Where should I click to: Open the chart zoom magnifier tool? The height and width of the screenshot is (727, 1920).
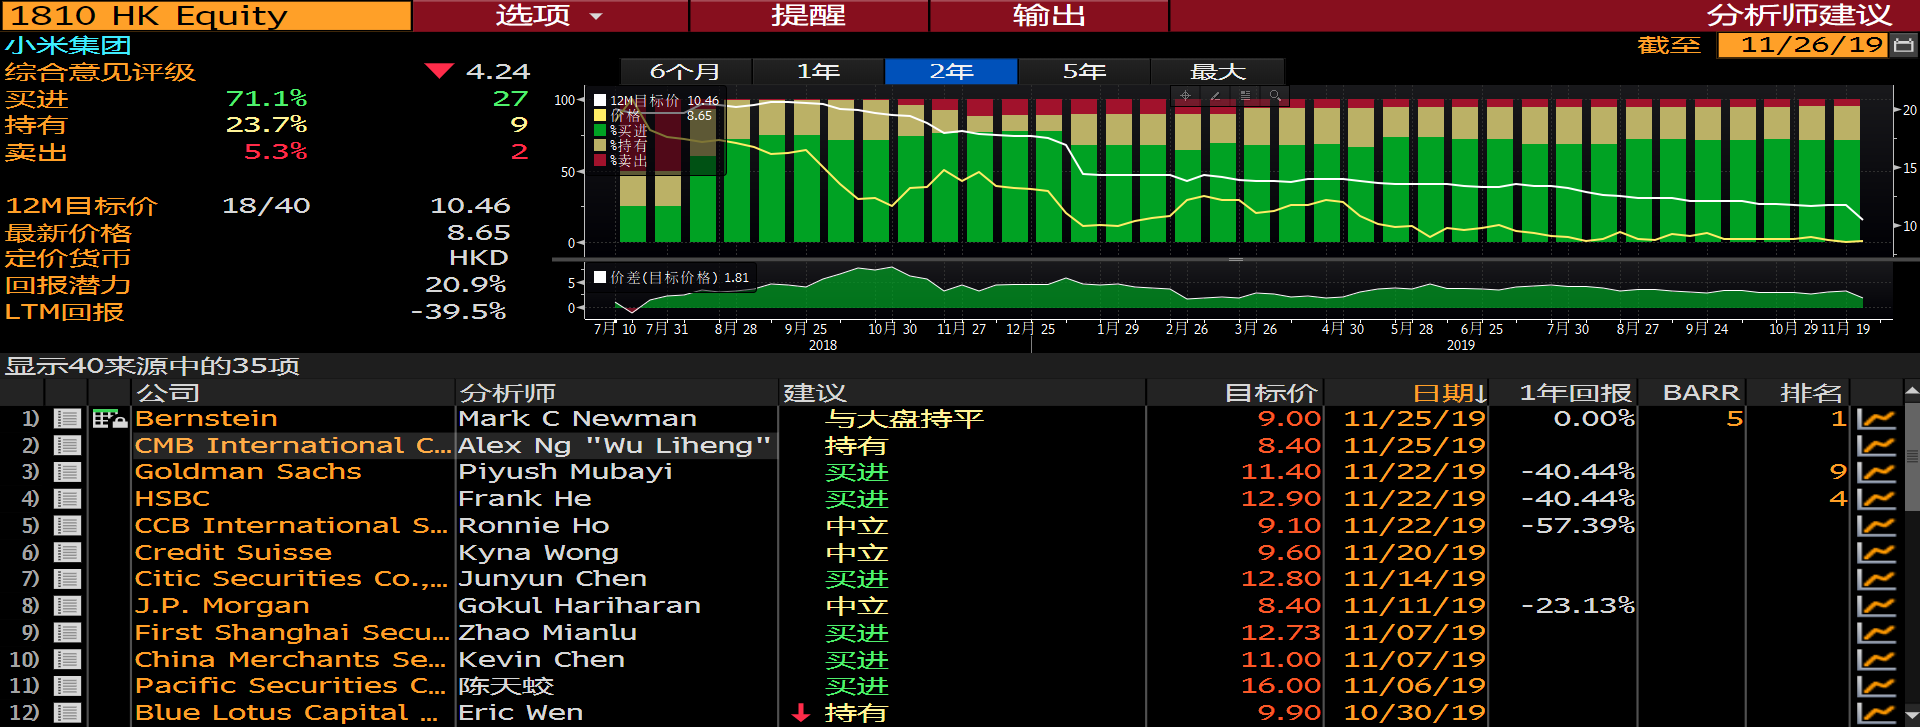1275,96
